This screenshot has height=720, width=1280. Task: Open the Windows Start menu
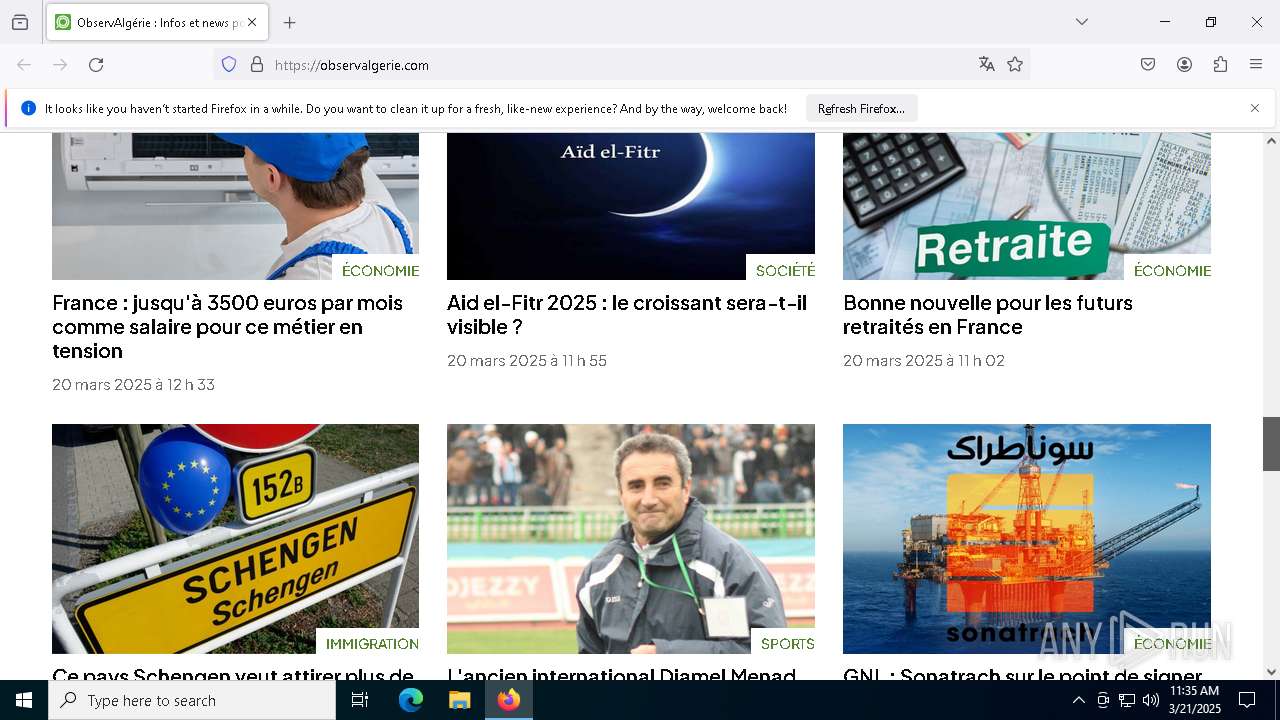(x=24, y=700)
